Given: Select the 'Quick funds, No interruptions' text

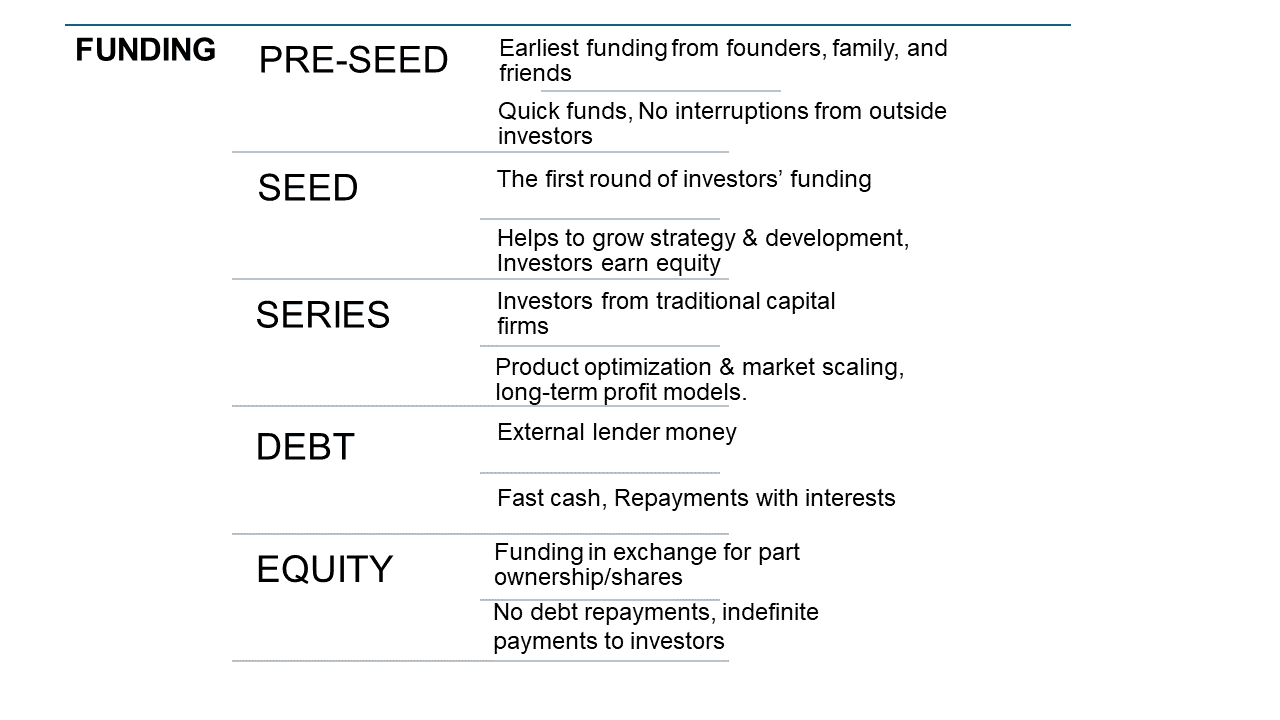Looking at the screenshot, I should (722, 123).
